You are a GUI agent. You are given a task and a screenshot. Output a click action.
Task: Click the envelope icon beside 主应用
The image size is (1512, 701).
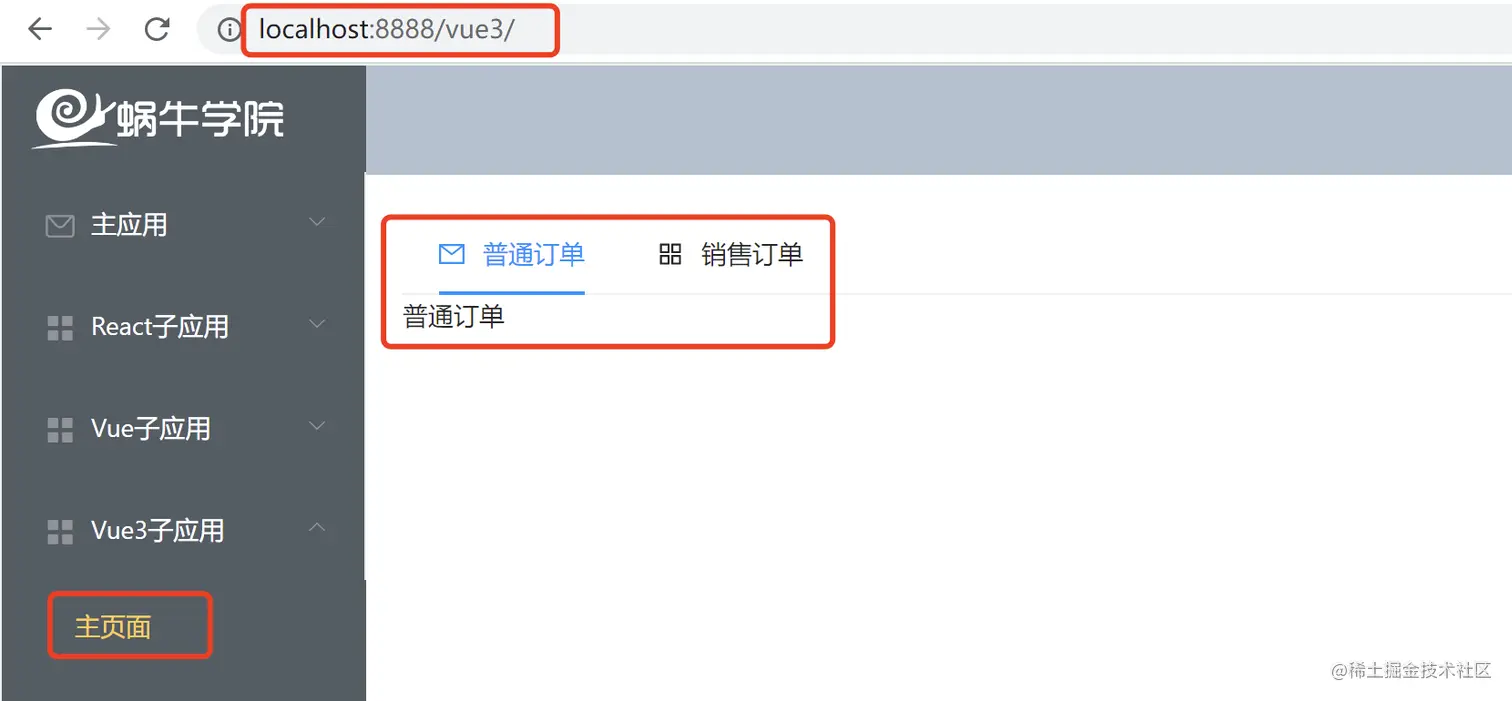pos(60,226)
